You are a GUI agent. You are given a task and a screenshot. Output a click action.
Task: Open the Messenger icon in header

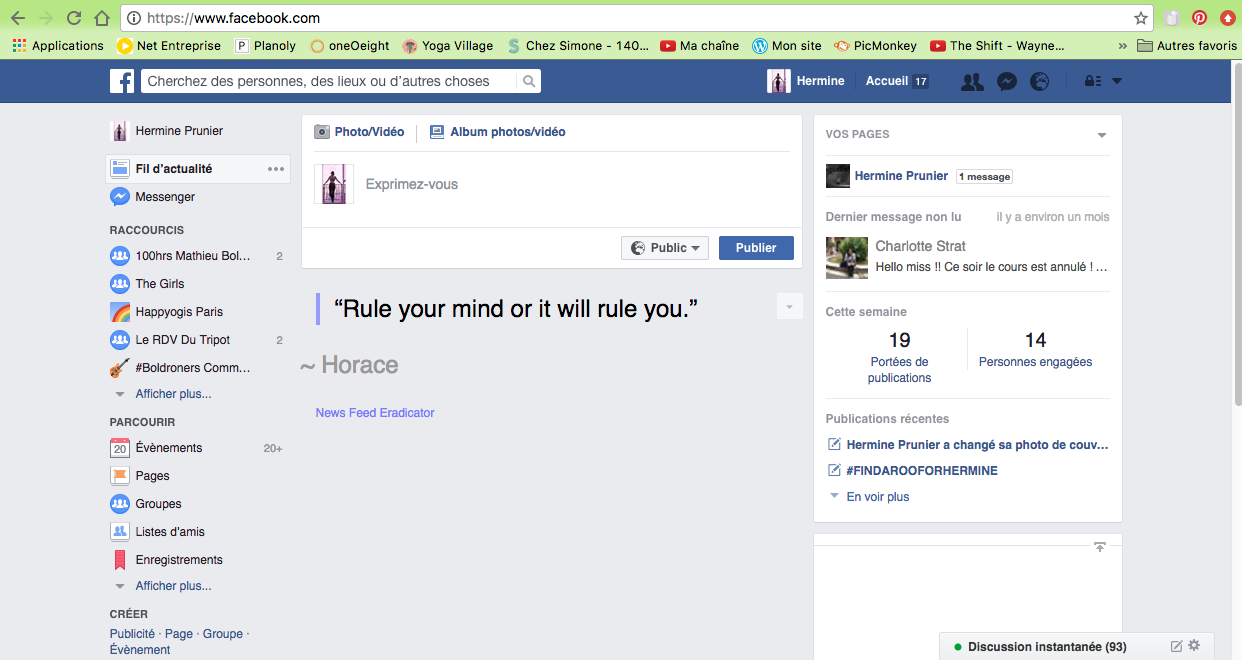(1007, 82)
